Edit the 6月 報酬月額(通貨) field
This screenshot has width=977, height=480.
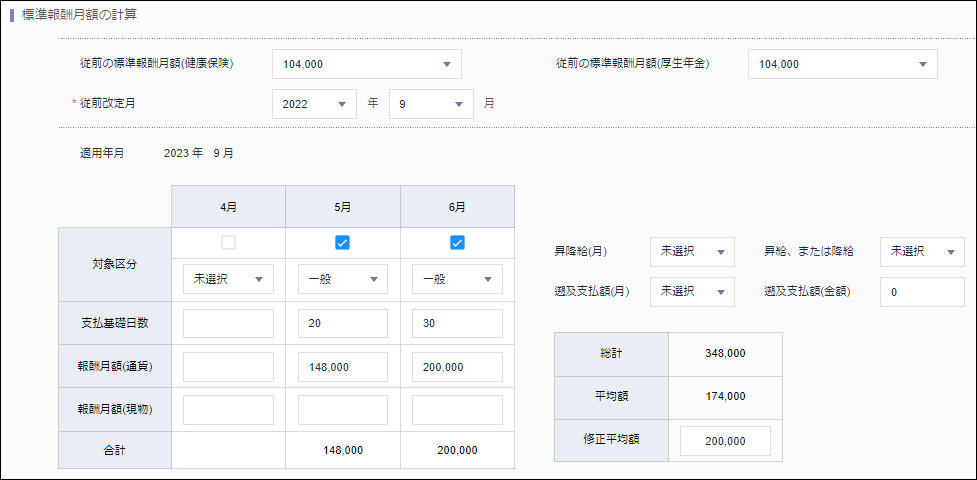(457, 367)
